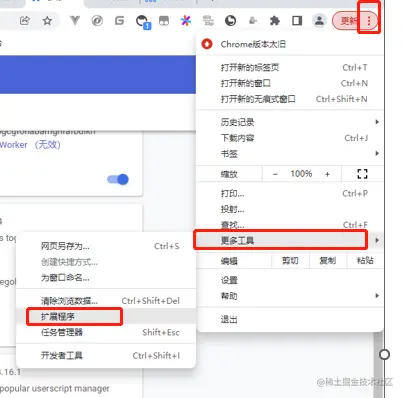This screenshot has width=404, height=398.
Task: Open the user profile avatar
Action: click(x=319, y=21)
